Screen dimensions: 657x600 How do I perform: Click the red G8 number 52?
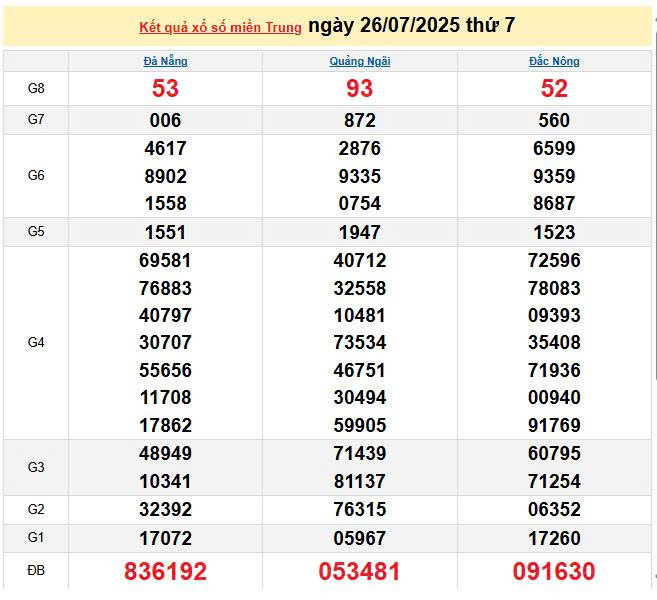point(554,88)
